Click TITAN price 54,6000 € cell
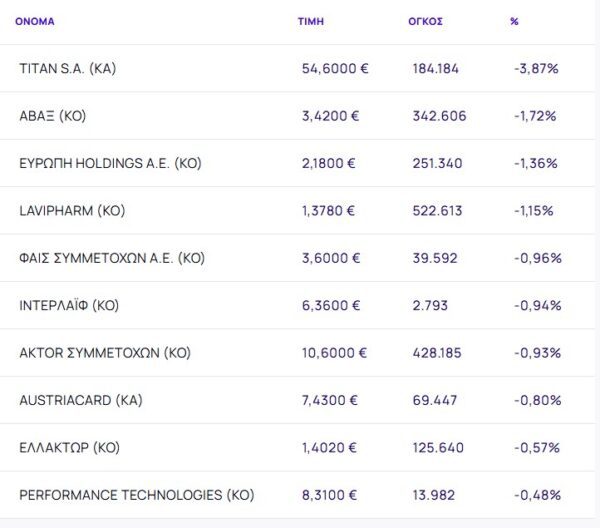The height and width of the screenshot is (528, 600). coord(335,68)
